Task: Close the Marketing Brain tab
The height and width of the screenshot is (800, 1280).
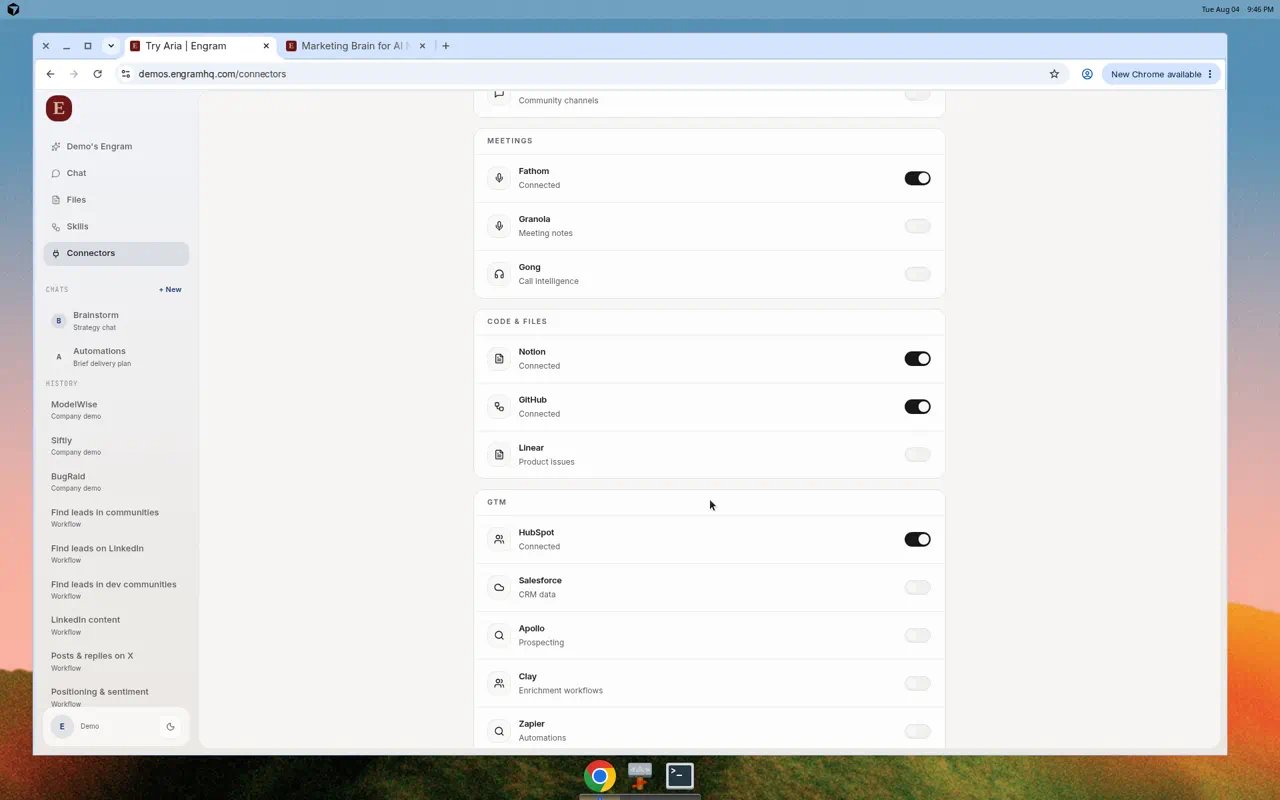Action: tap(422, 46)
